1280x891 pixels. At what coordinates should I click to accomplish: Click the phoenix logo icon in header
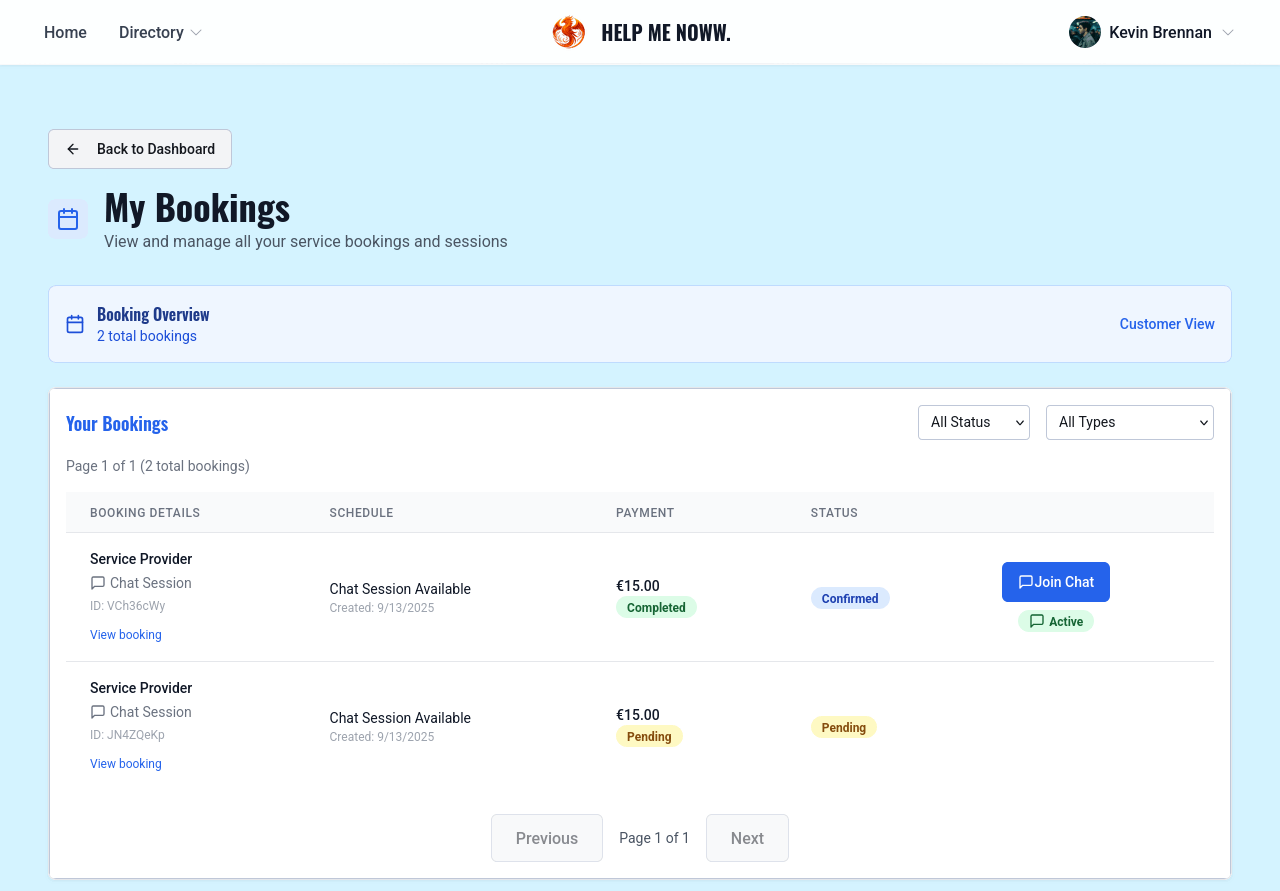tap(568, 32)
